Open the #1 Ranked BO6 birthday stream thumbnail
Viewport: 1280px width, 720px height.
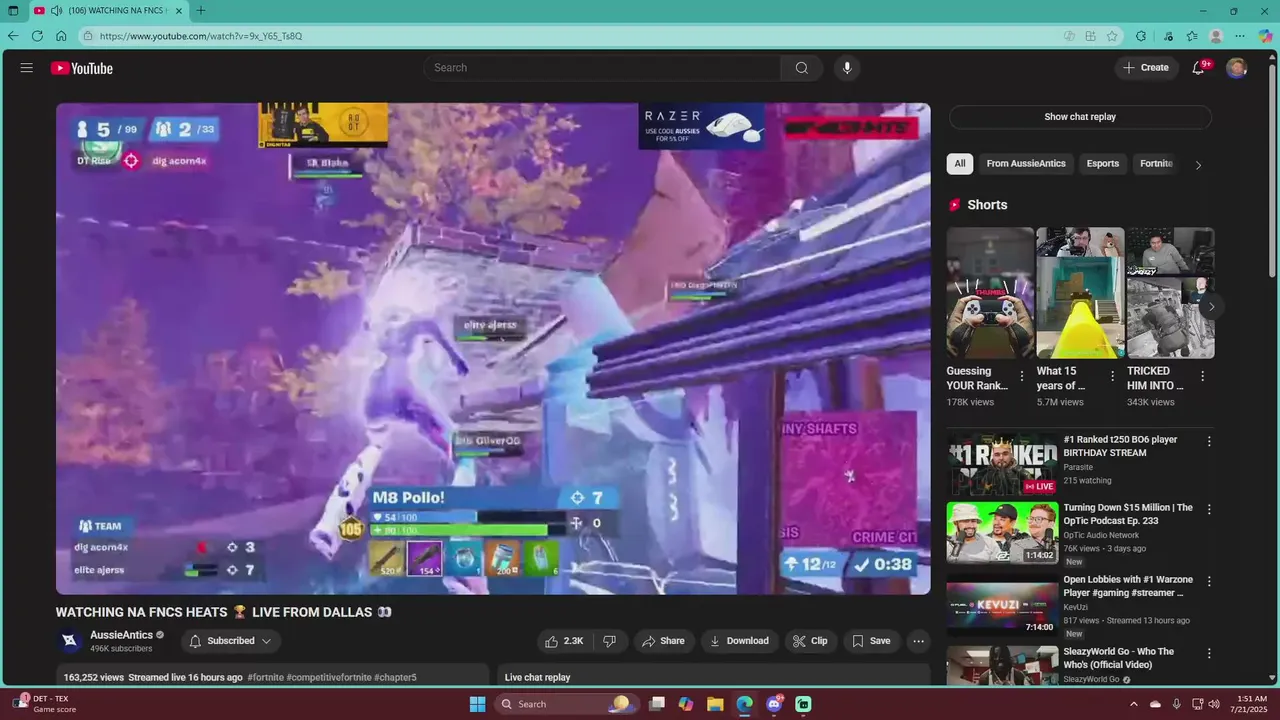(1002, 464)
